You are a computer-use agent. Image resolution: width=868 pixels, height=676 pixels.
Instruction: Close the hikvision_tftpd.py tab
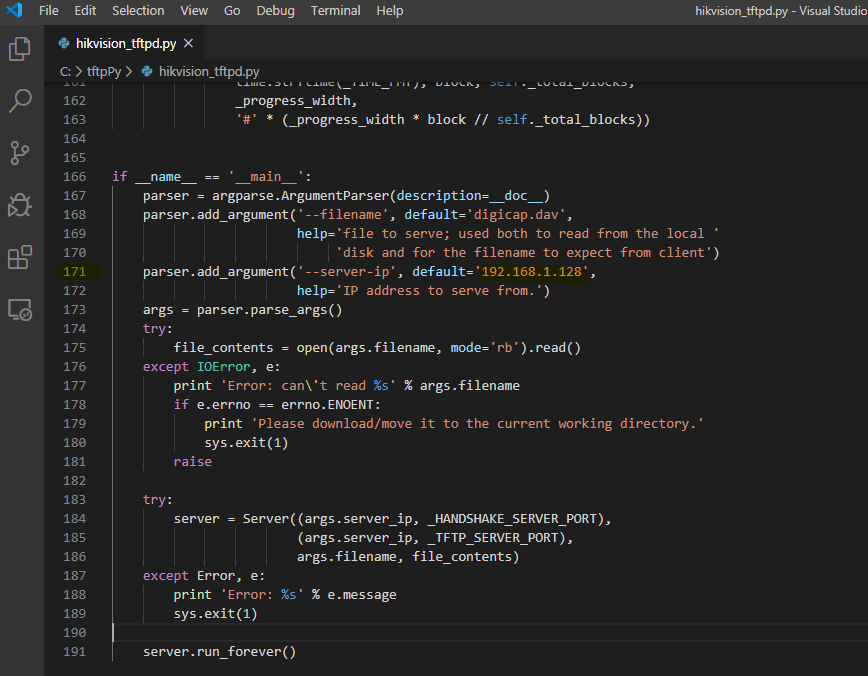click(188, 43)
